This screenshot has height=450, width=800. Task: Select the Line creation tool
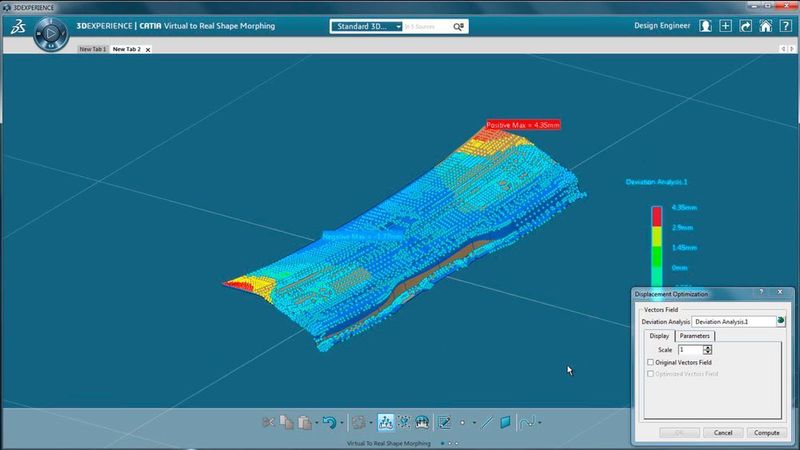(487, 422)
